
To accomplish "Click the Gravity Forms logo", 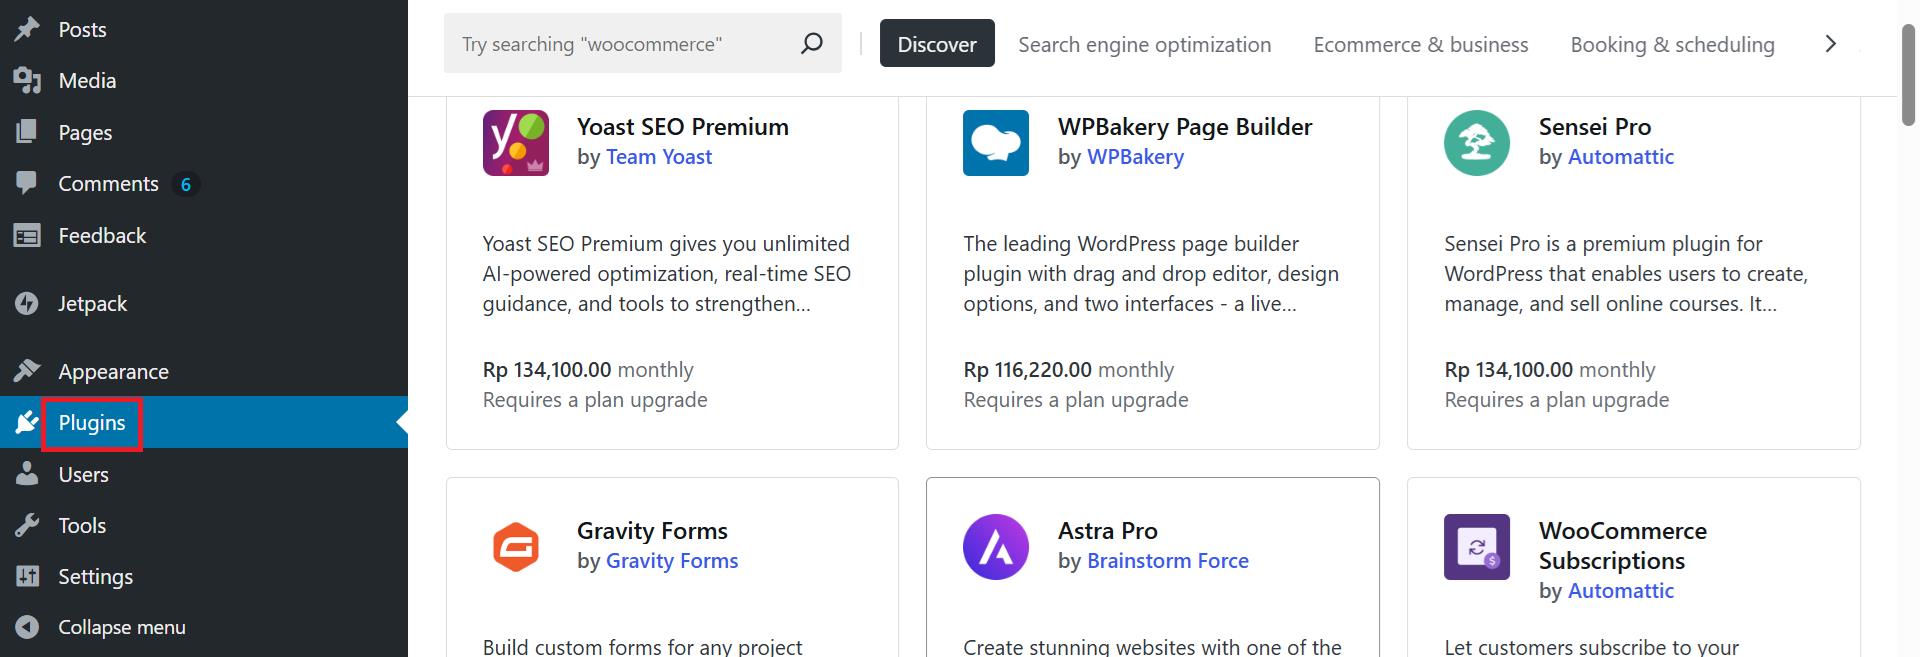I will pos(516,547).
